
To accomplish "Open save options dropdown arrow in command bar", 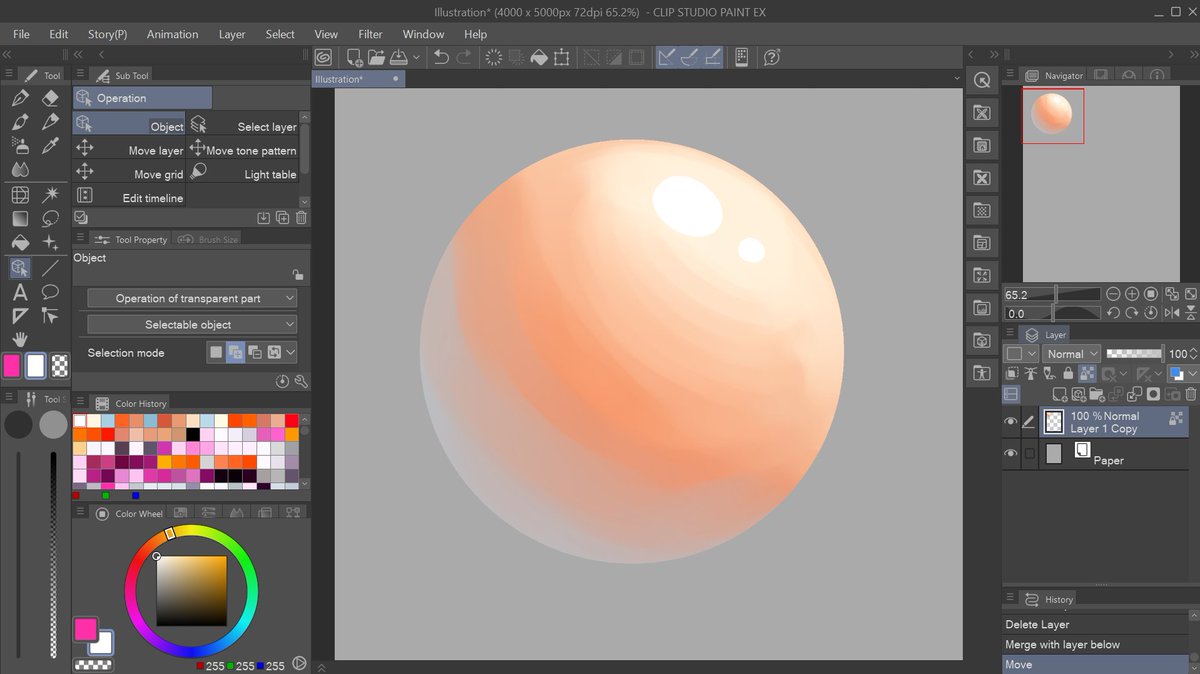I will 414,57.
